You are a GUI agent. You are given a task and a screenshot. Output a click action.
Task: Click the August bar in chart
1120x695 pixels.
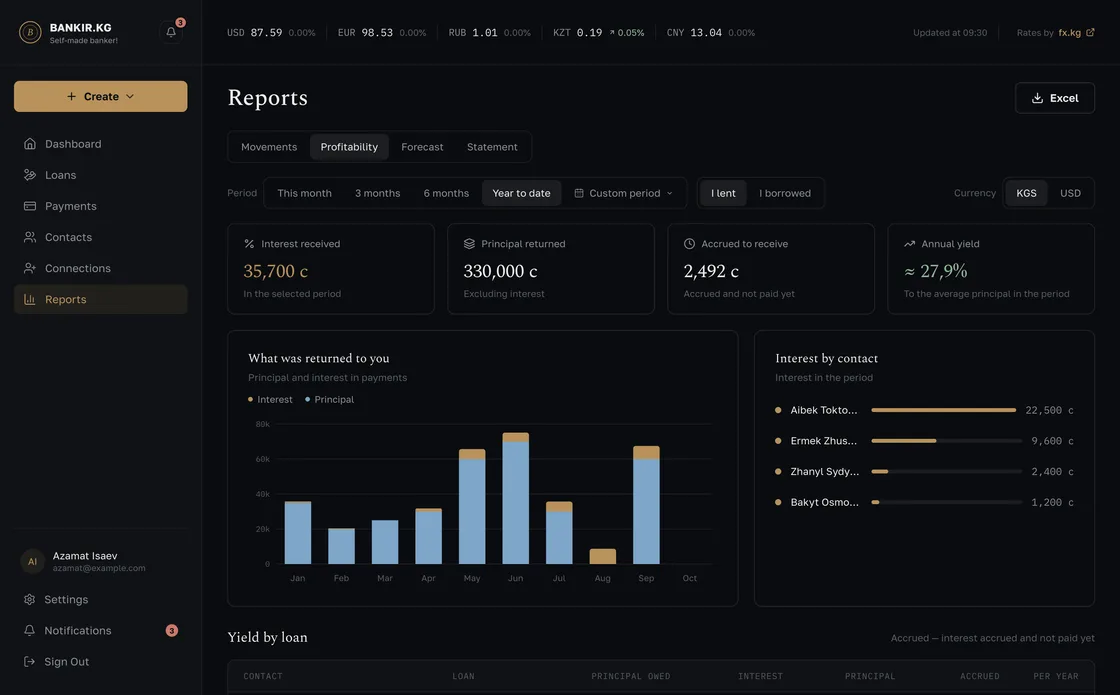(x=603, y=556)
